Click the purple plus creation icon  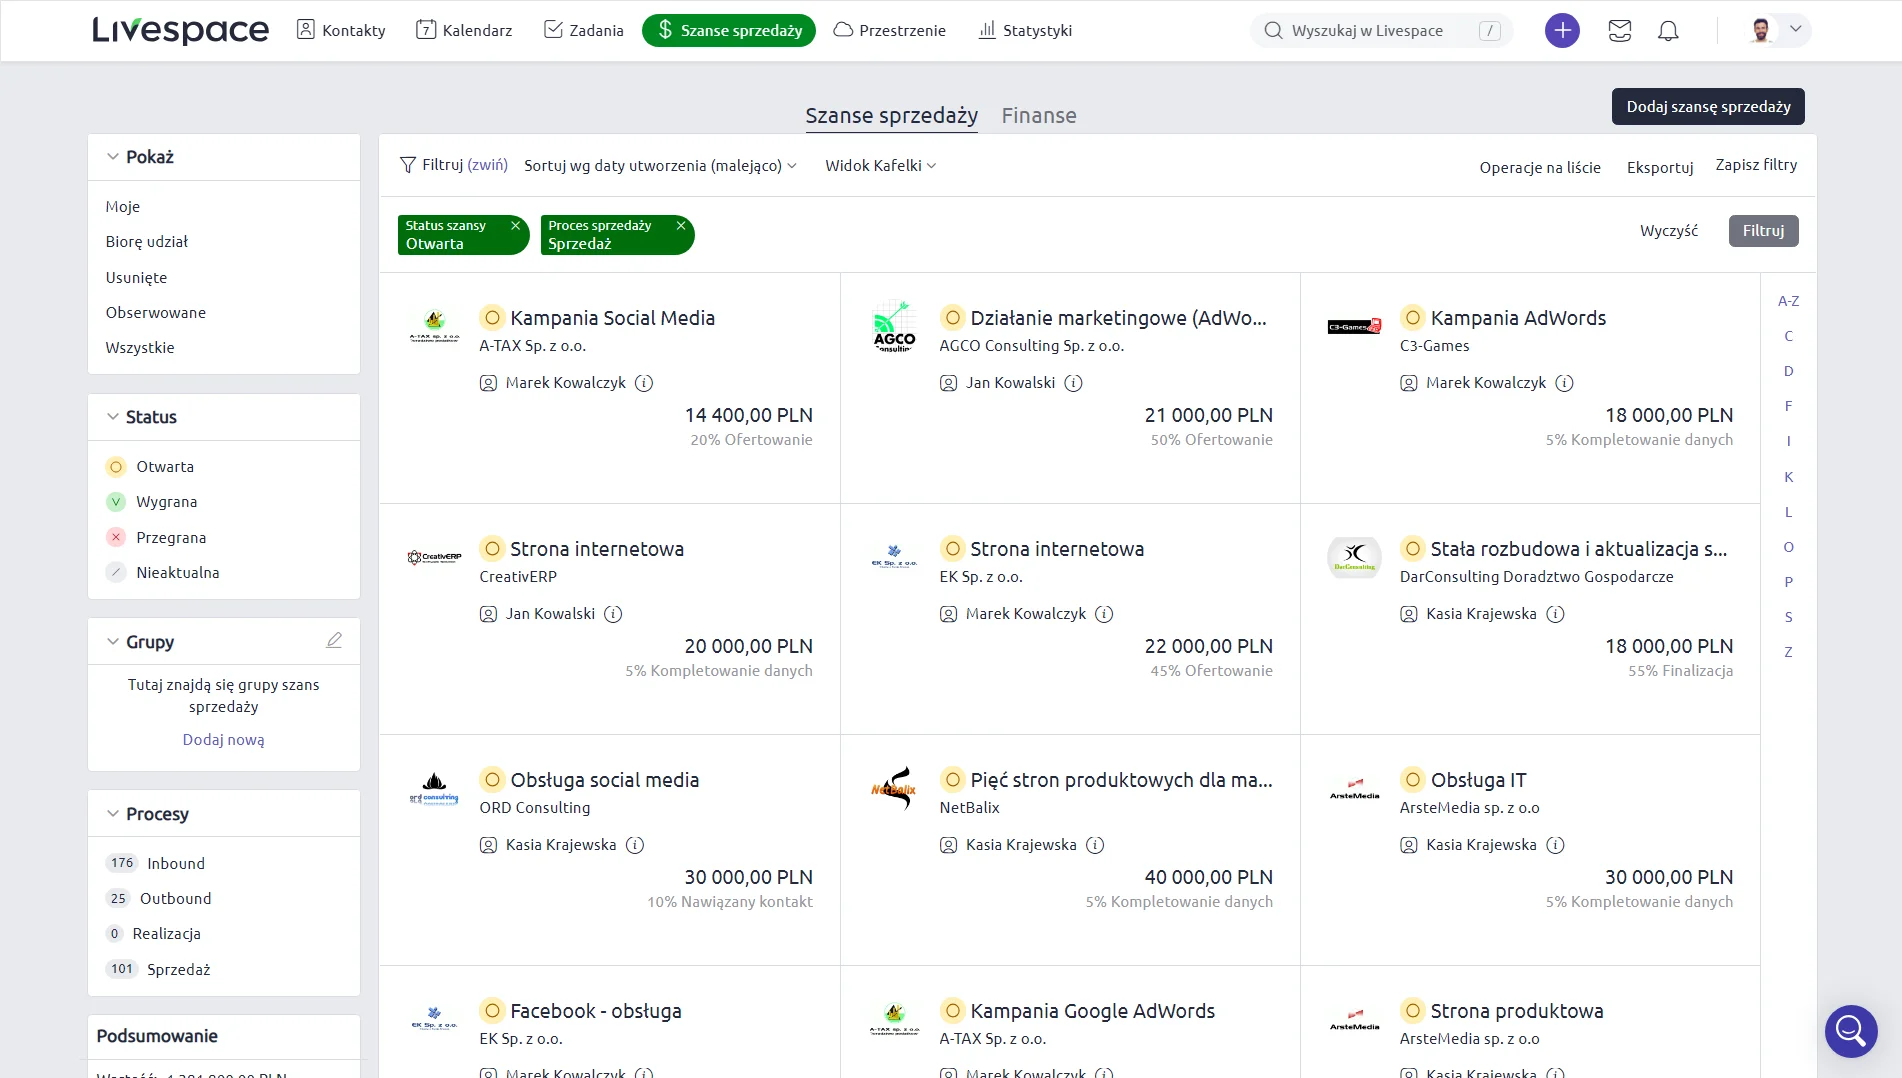(1562, 30)
